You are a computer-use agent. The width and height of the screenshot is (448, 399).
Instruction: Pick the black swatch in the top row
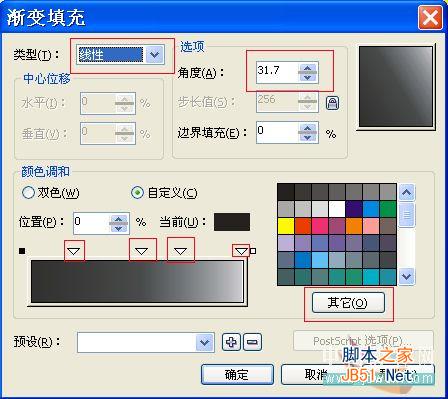(286, 192)
